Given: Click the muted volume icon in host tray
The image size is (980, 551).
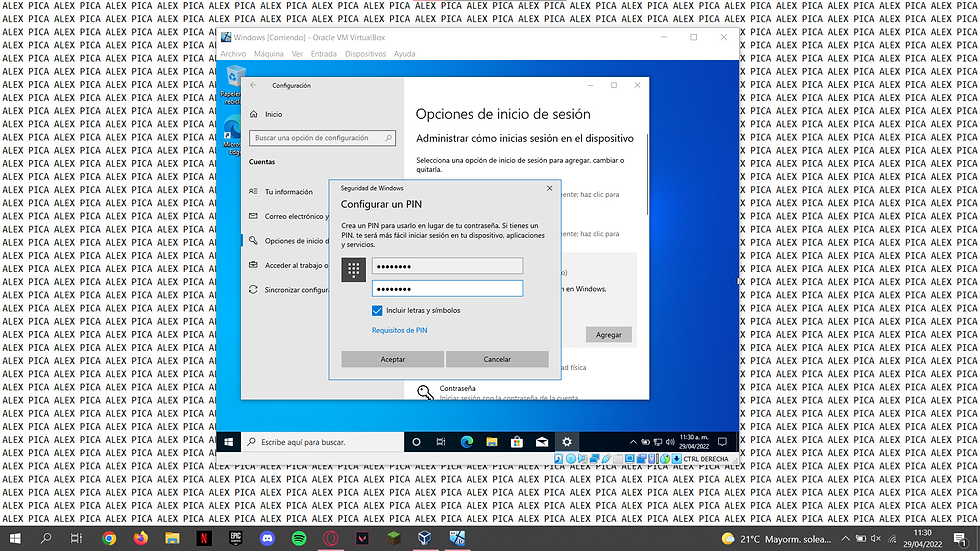Looking at the screenshot, I should tap(876, 539).
